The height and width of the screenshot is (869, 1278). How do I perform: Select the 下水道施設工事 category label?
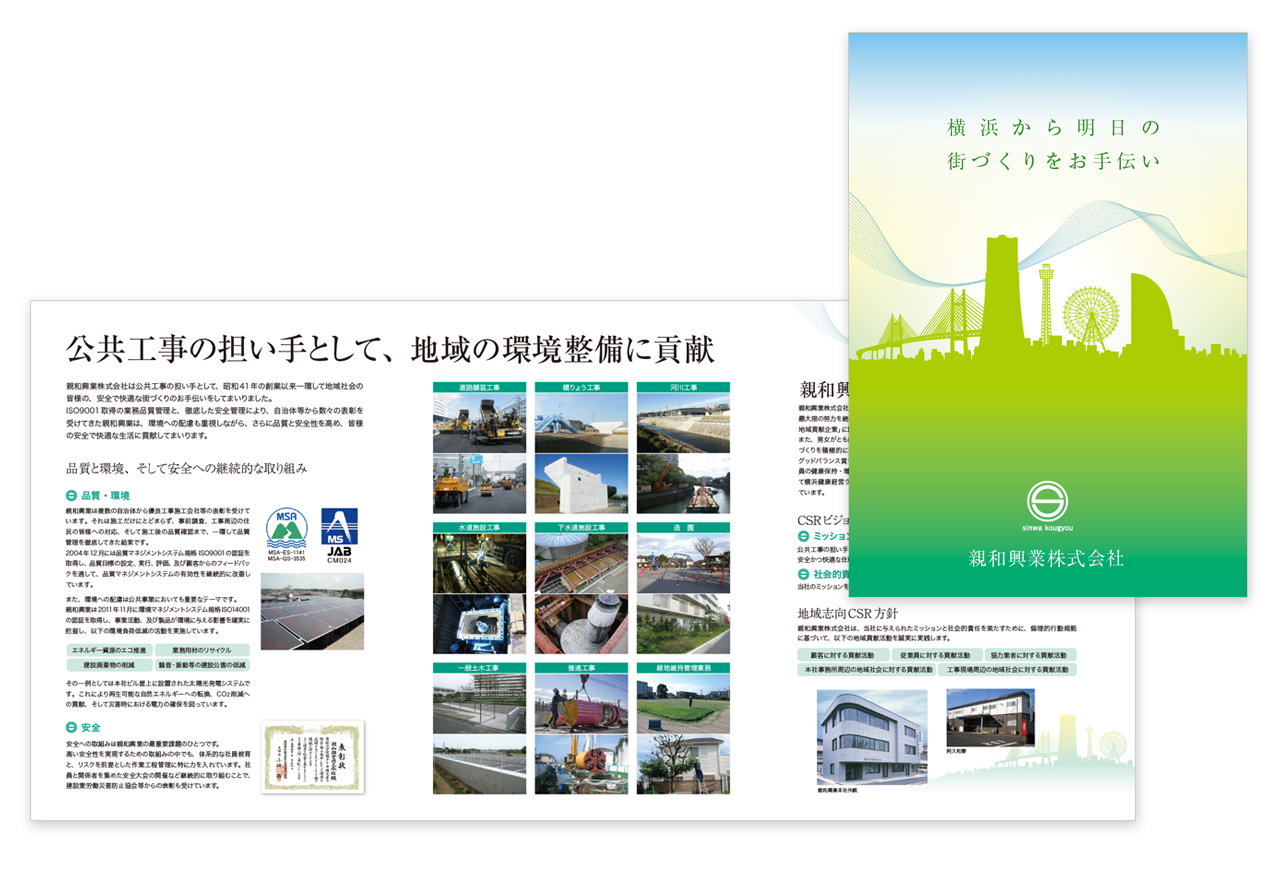(x=581, y=526)
